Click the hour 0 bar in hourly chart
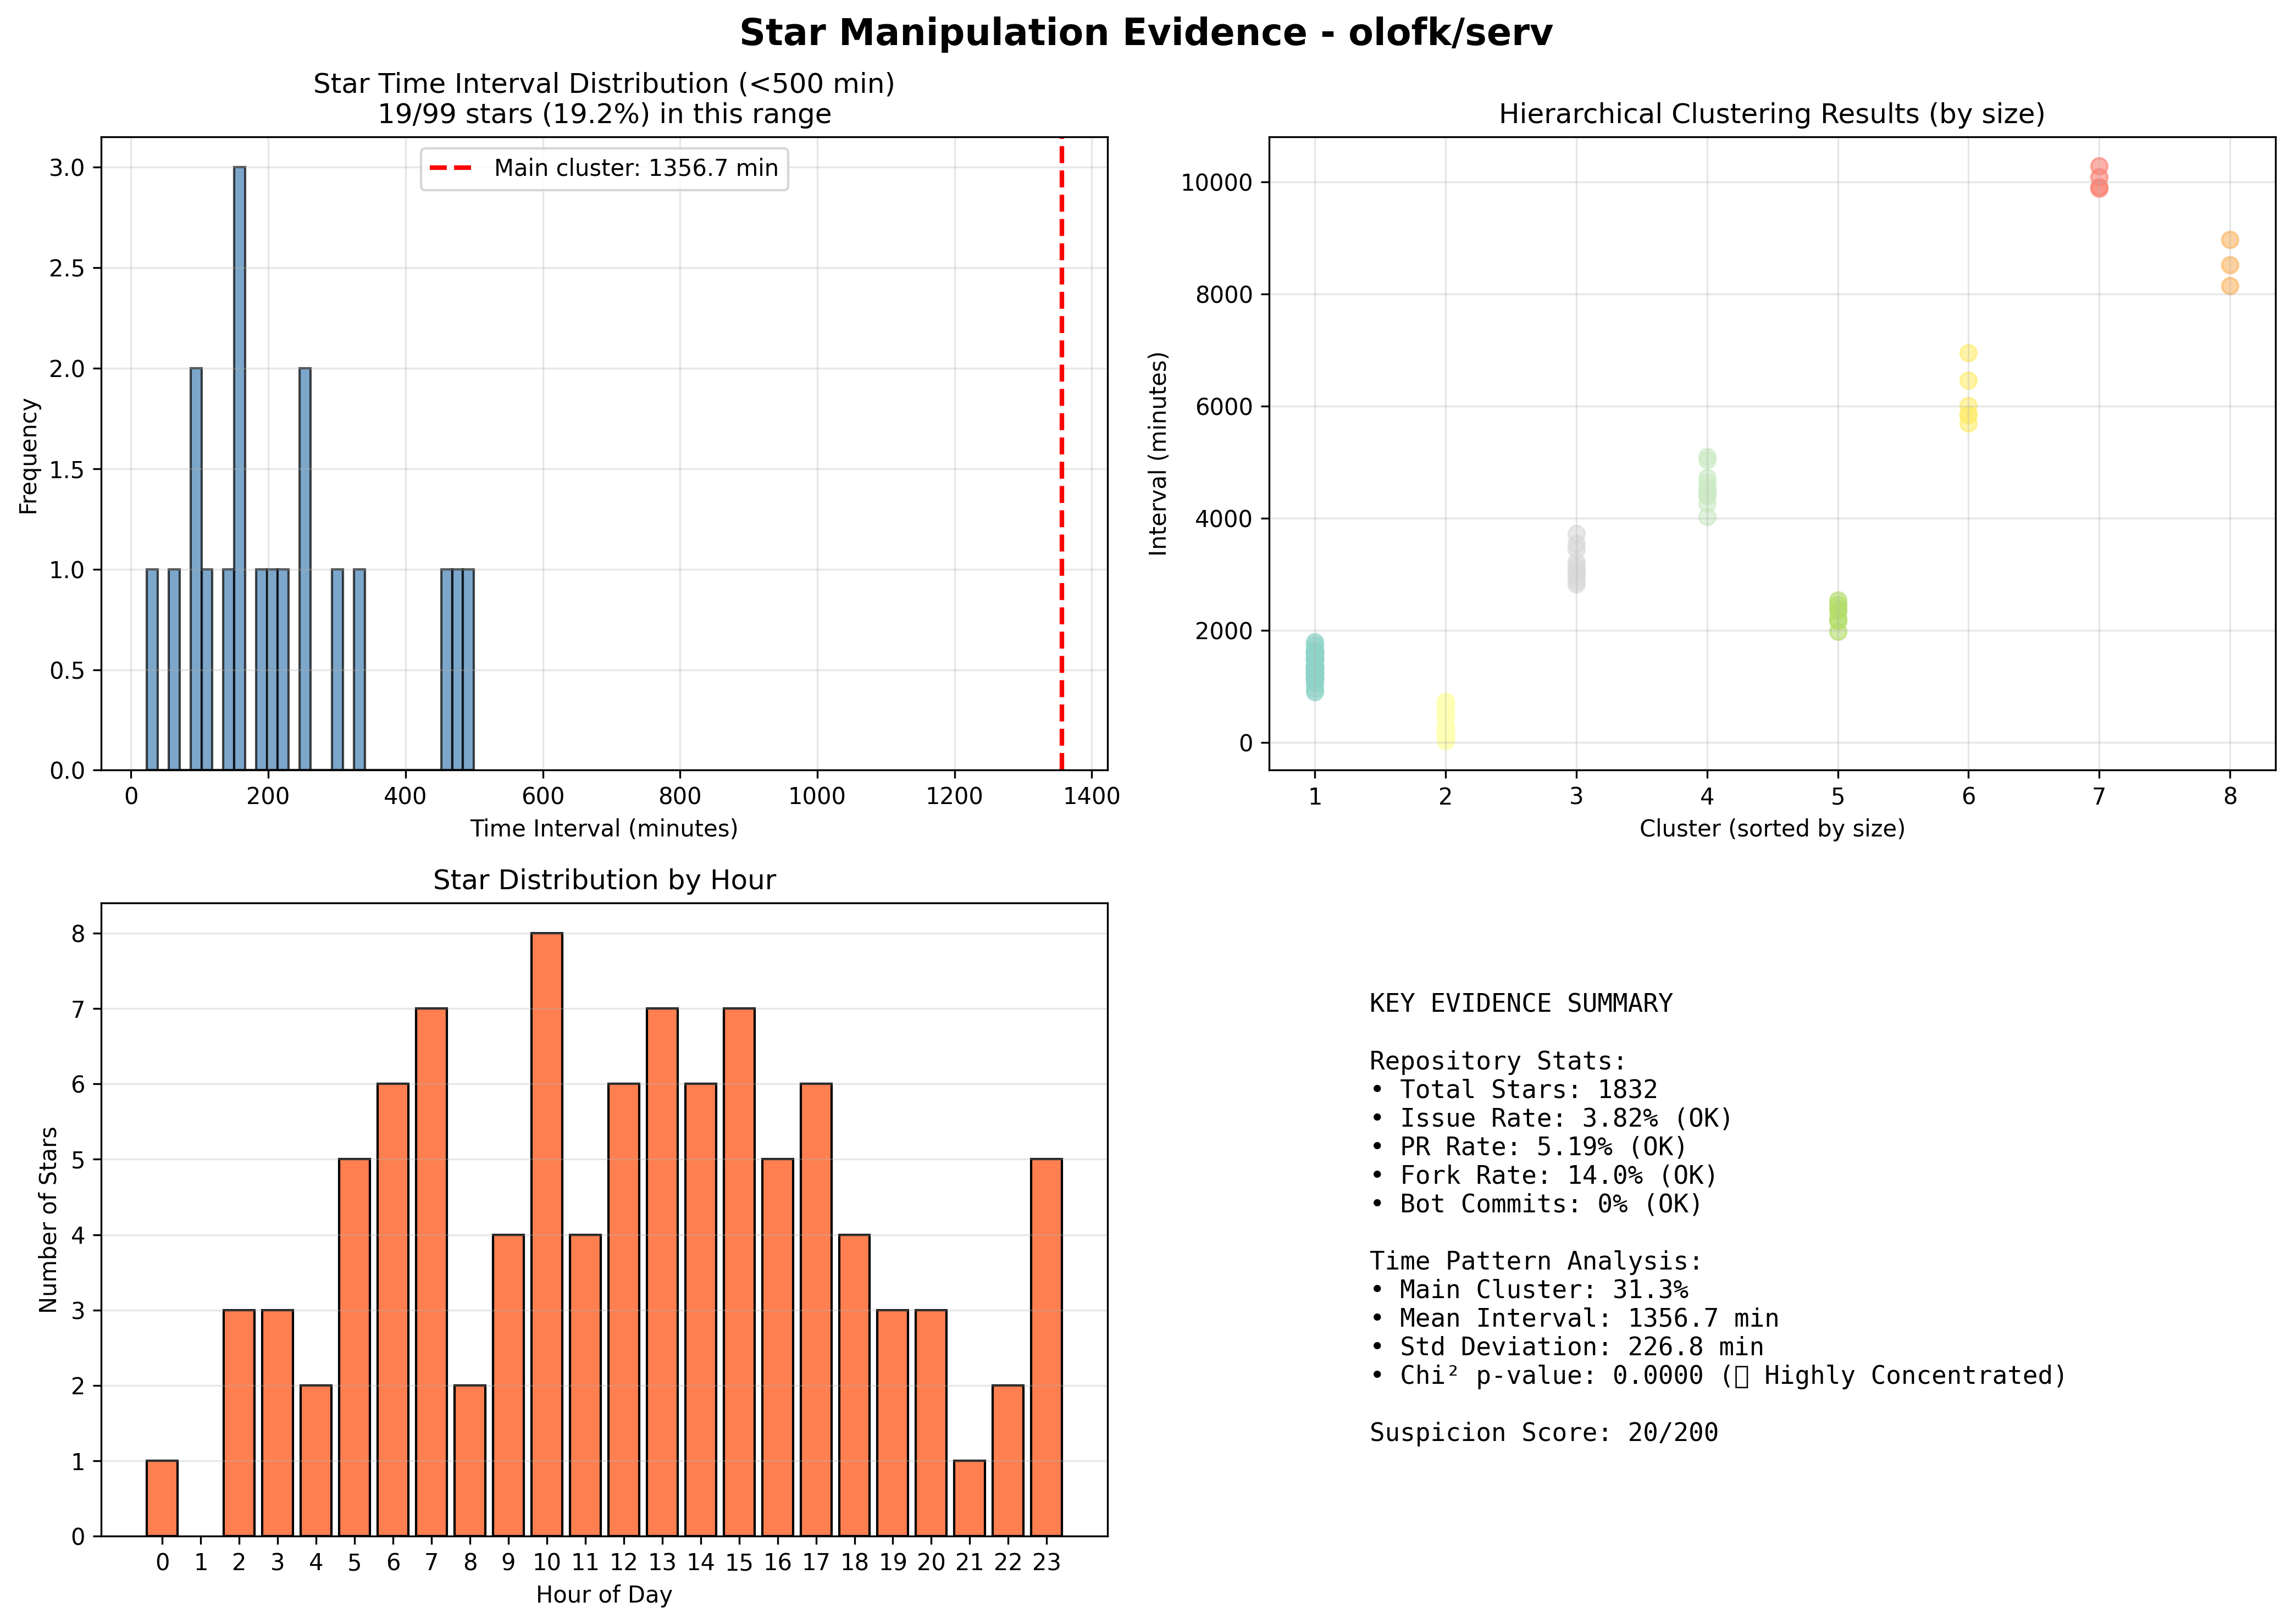 click(x=162, y=1498)
